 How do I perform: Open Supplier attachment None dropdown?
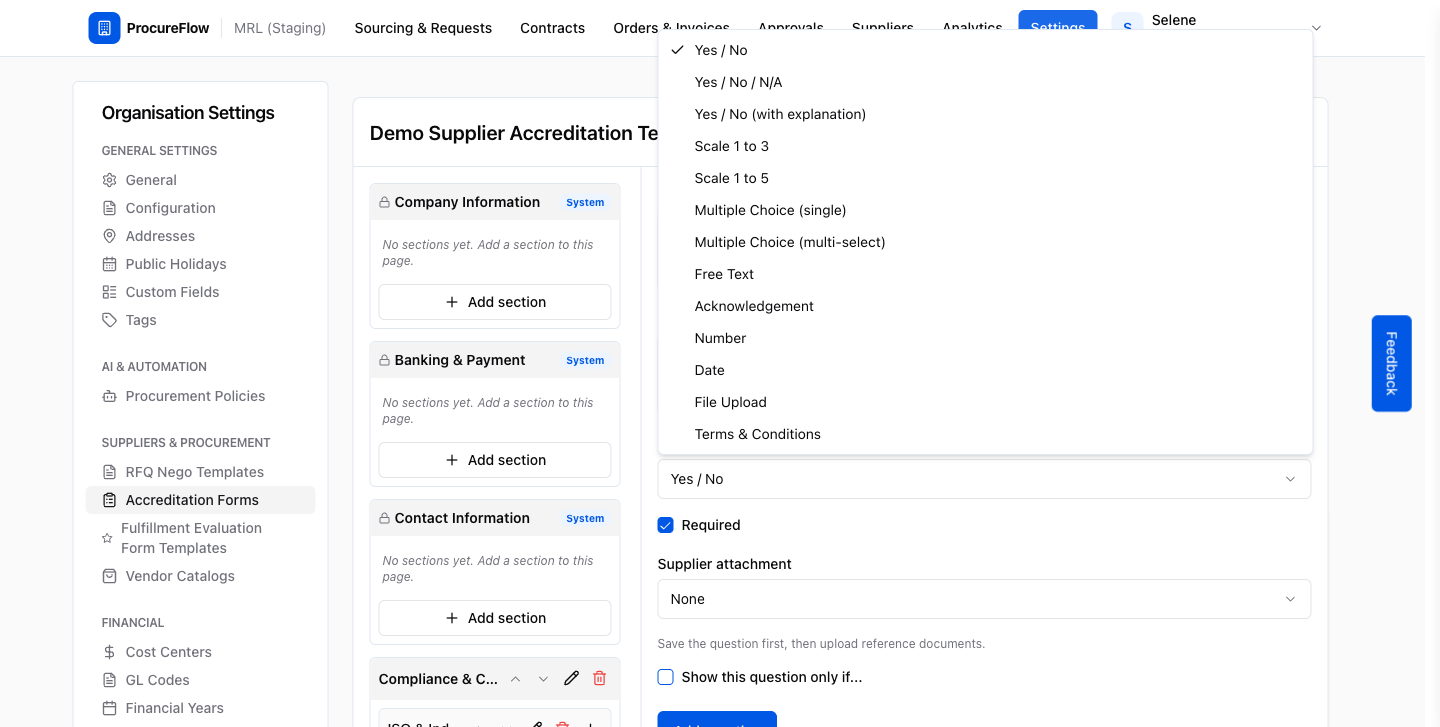point(984,599)
